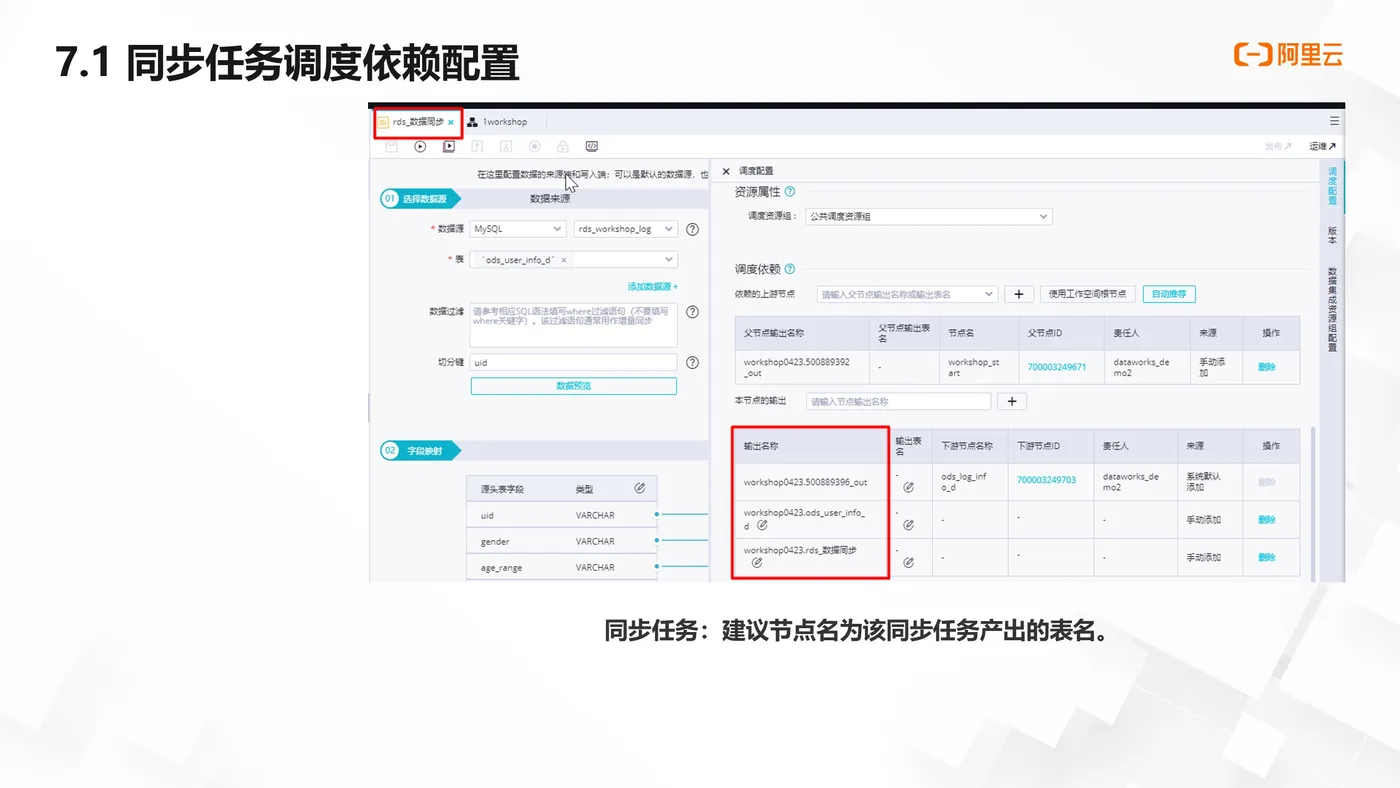Screen dimensions: 1400x788
Task: Click the 数据过滤 where-clause text area
Action: tap(573, 326)
